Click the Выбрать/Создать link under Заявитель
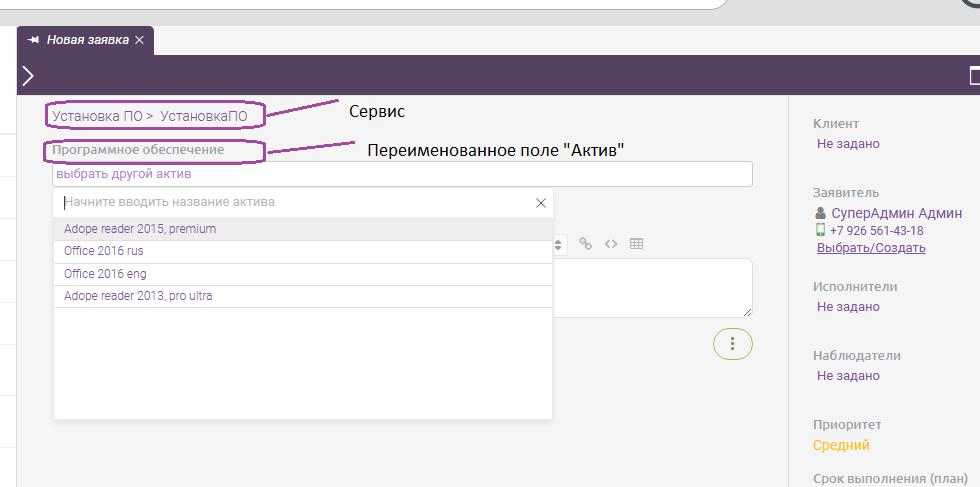 pyautogui.click(x=871, y=247)
